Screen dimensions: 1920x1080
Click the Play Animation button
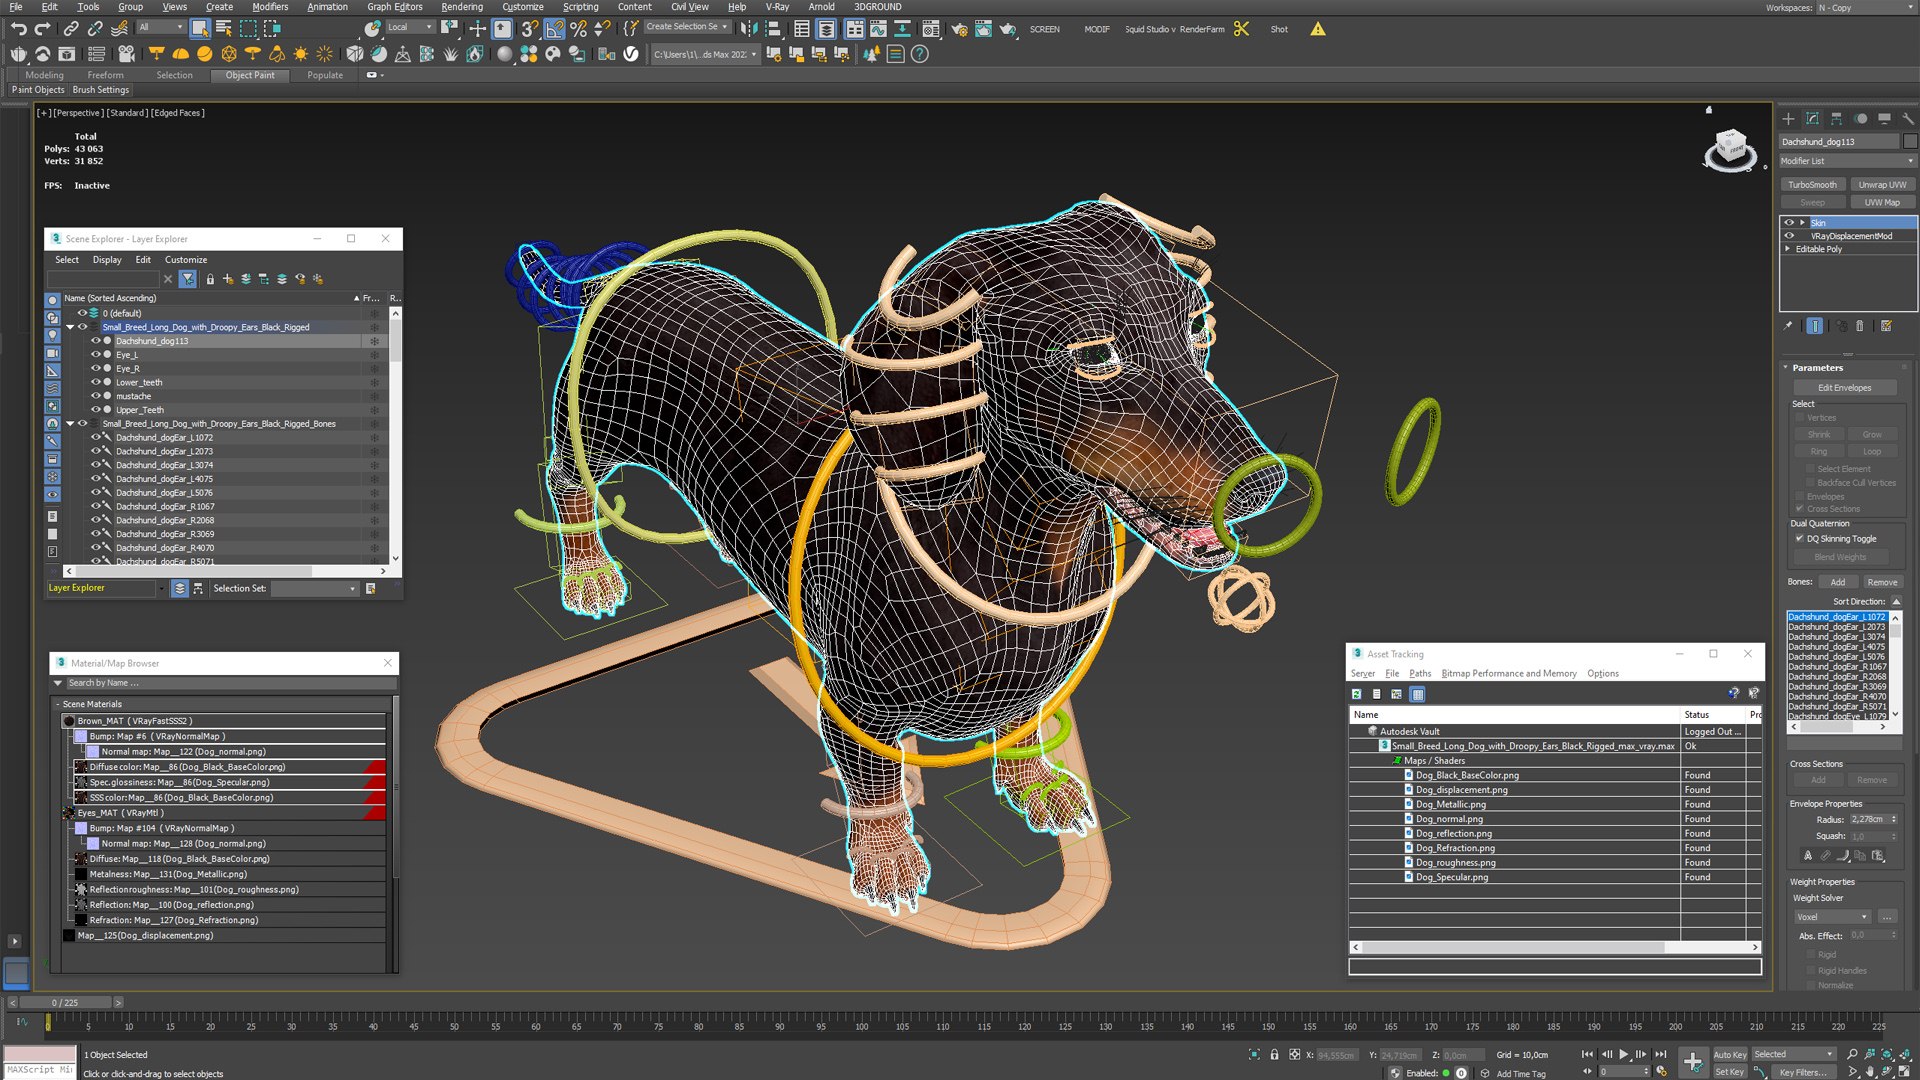coord(1624,1054)
